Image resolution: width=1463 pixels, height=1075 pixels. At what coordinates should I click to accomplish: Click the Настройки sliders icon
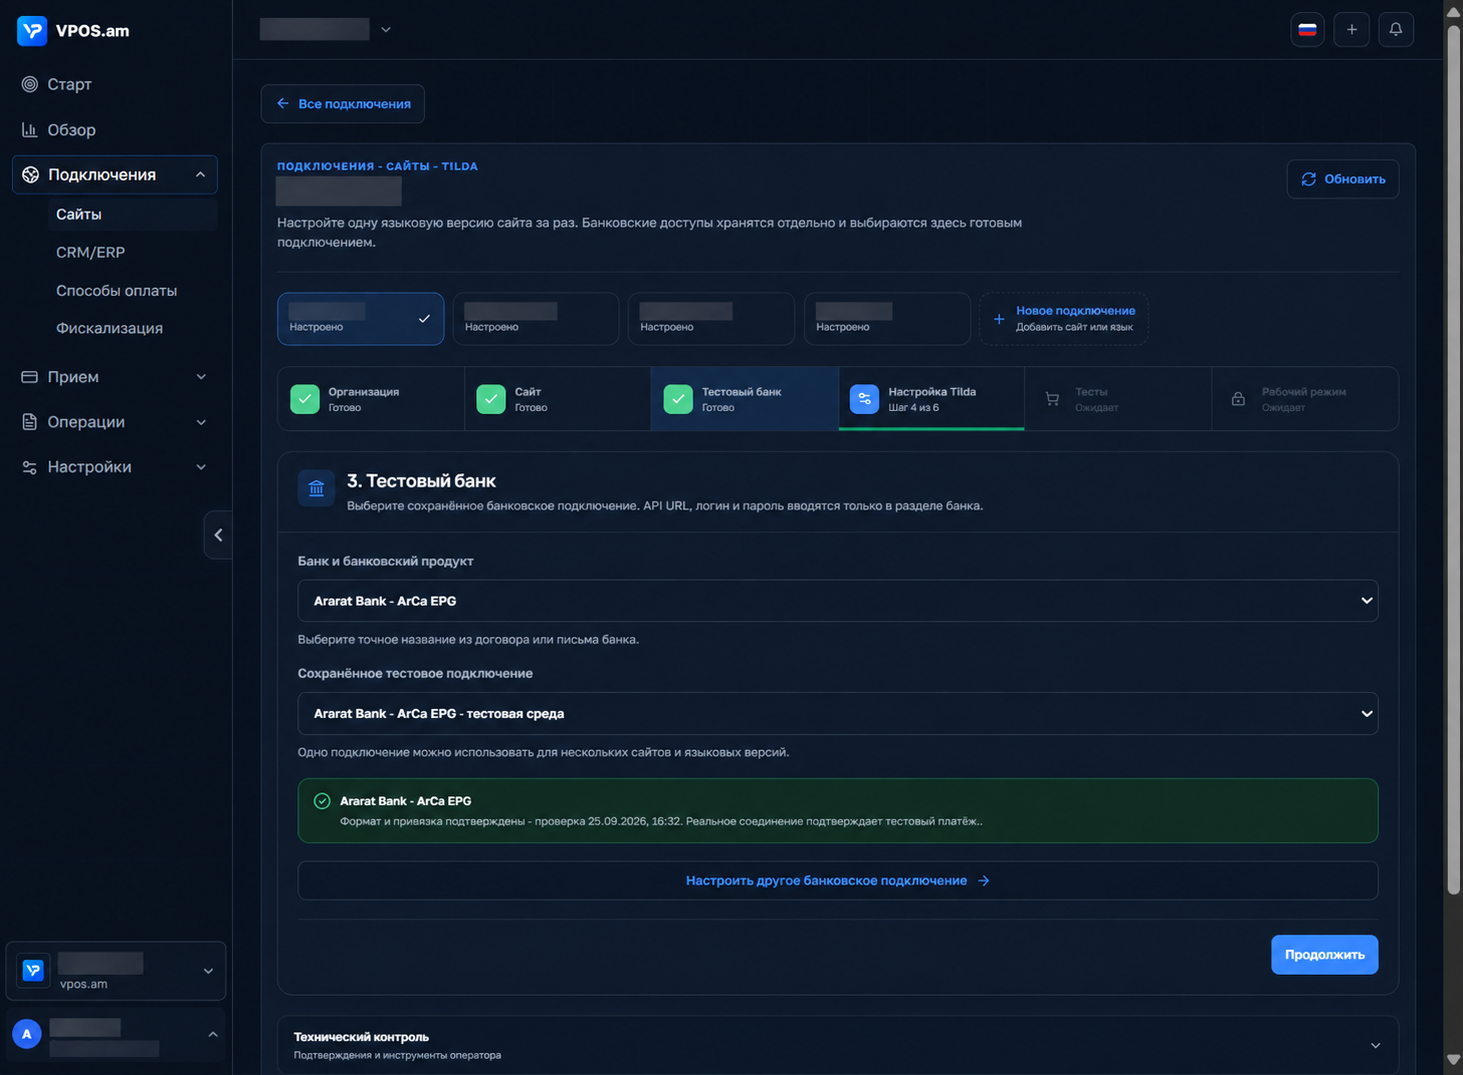[x=30, y=467]
